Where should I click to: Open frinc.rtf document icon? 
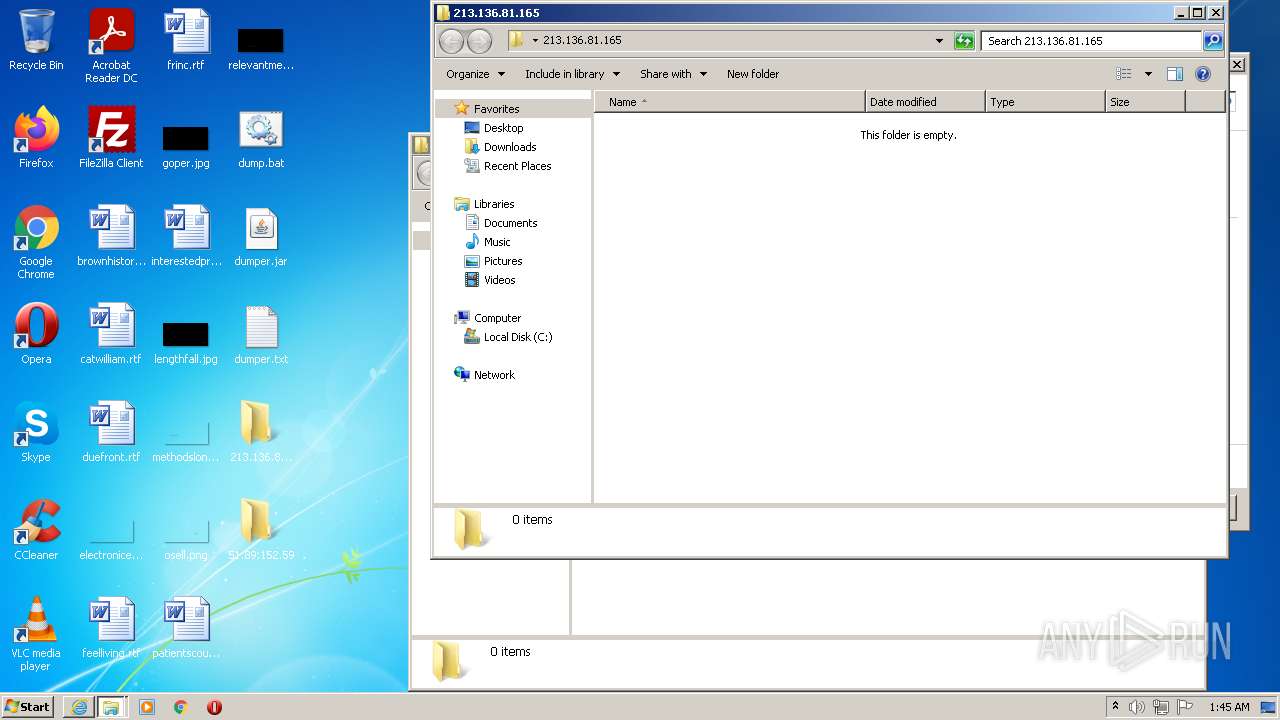[x=186, y=40]
